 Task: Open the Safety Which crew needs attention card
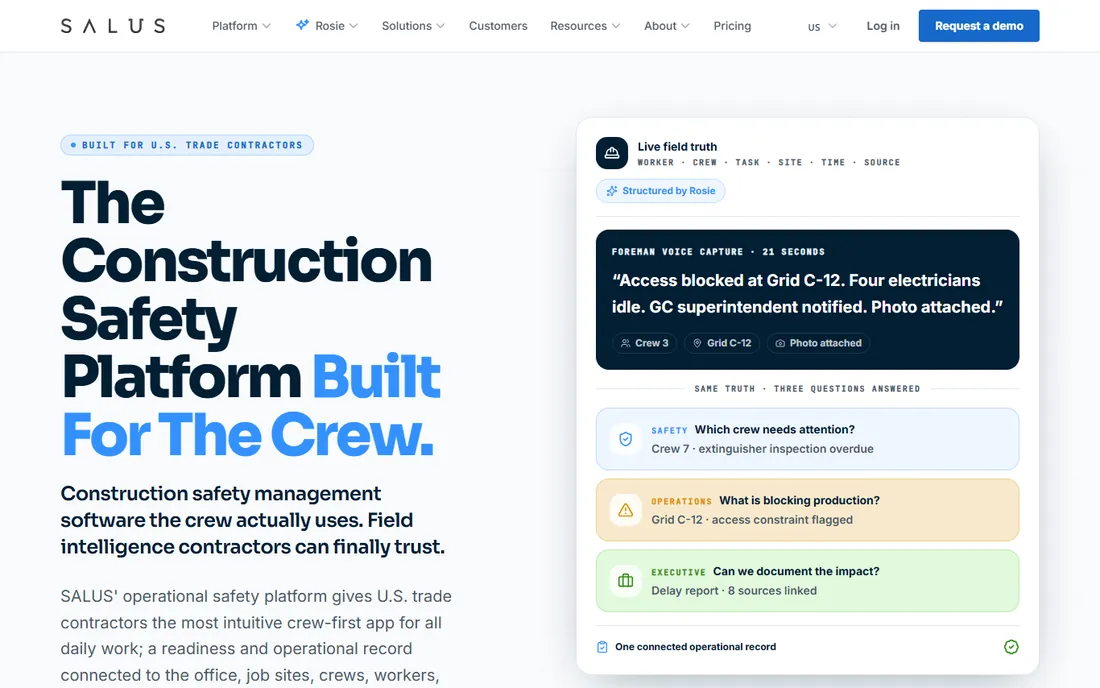click(x=807, y=439)
